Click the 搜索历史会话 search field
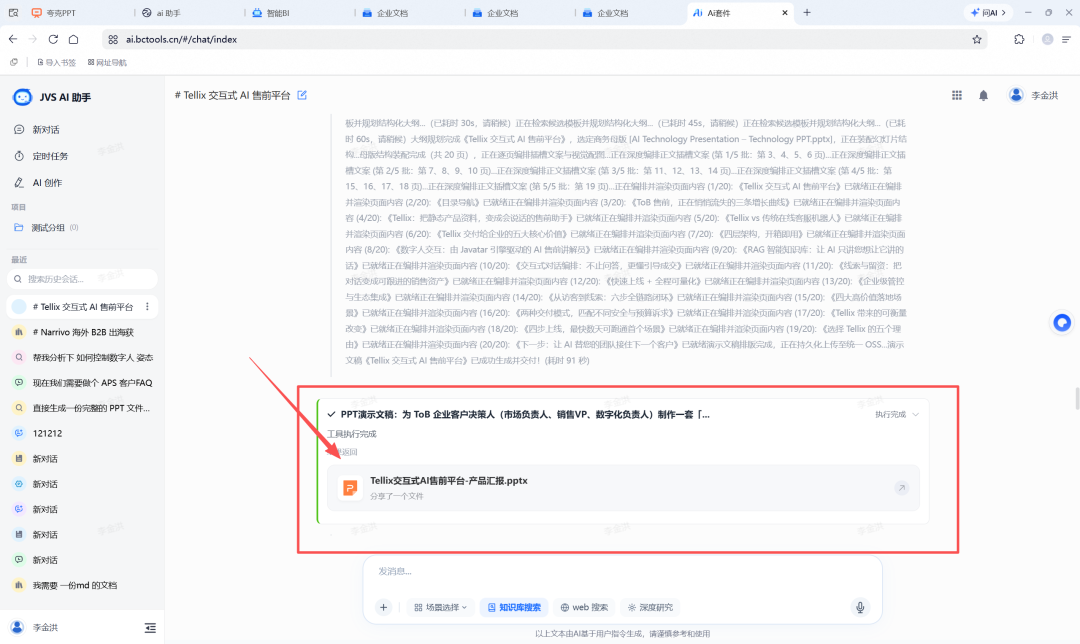The width and height of the screenshot is (1080, 644). click(x=83, y=279)
